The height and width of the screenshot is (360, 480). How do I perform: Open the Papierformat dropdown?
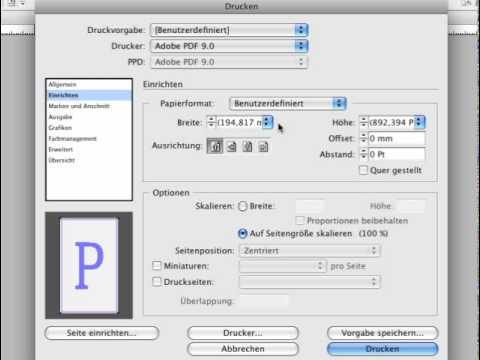[288, 103]
